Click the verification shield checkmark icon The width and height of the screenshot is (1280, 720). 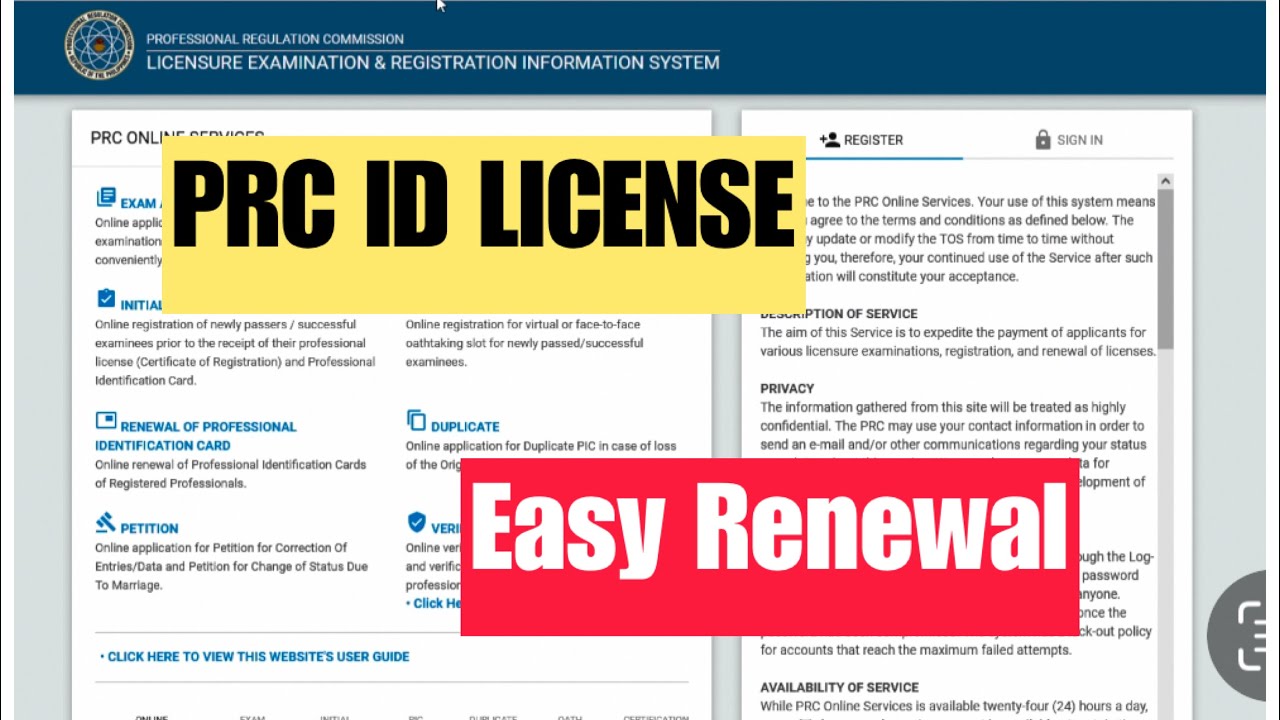(x=416, y=523)
